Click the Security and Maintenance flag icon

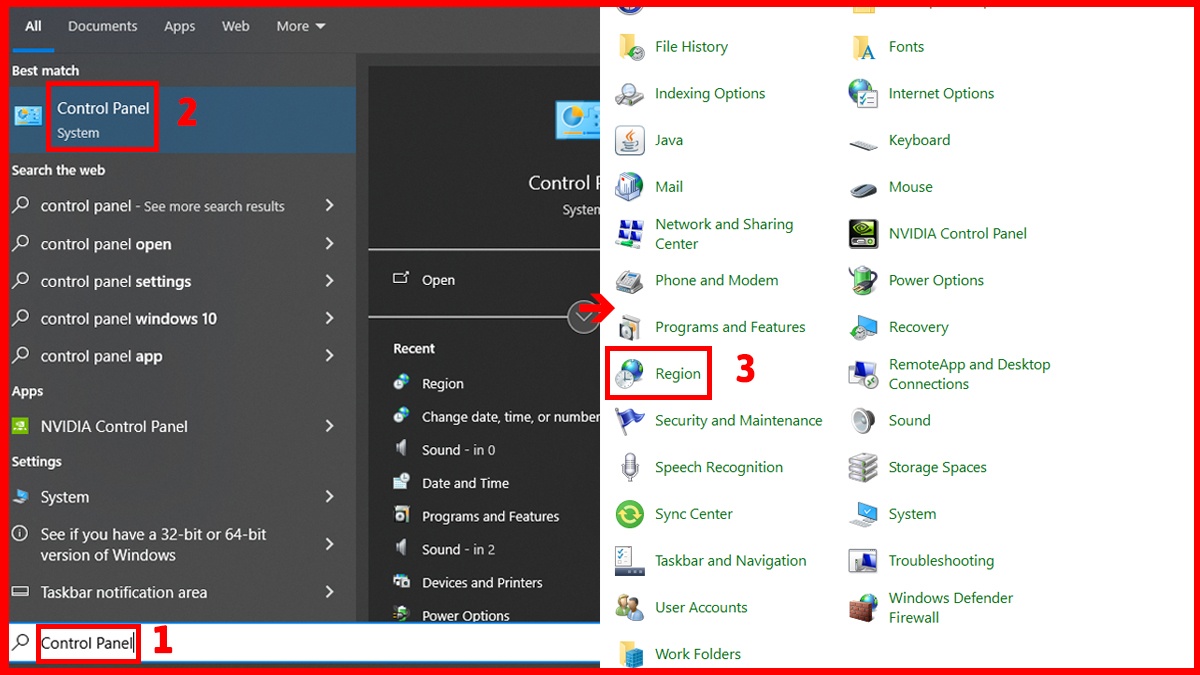[x=630, y=421]
